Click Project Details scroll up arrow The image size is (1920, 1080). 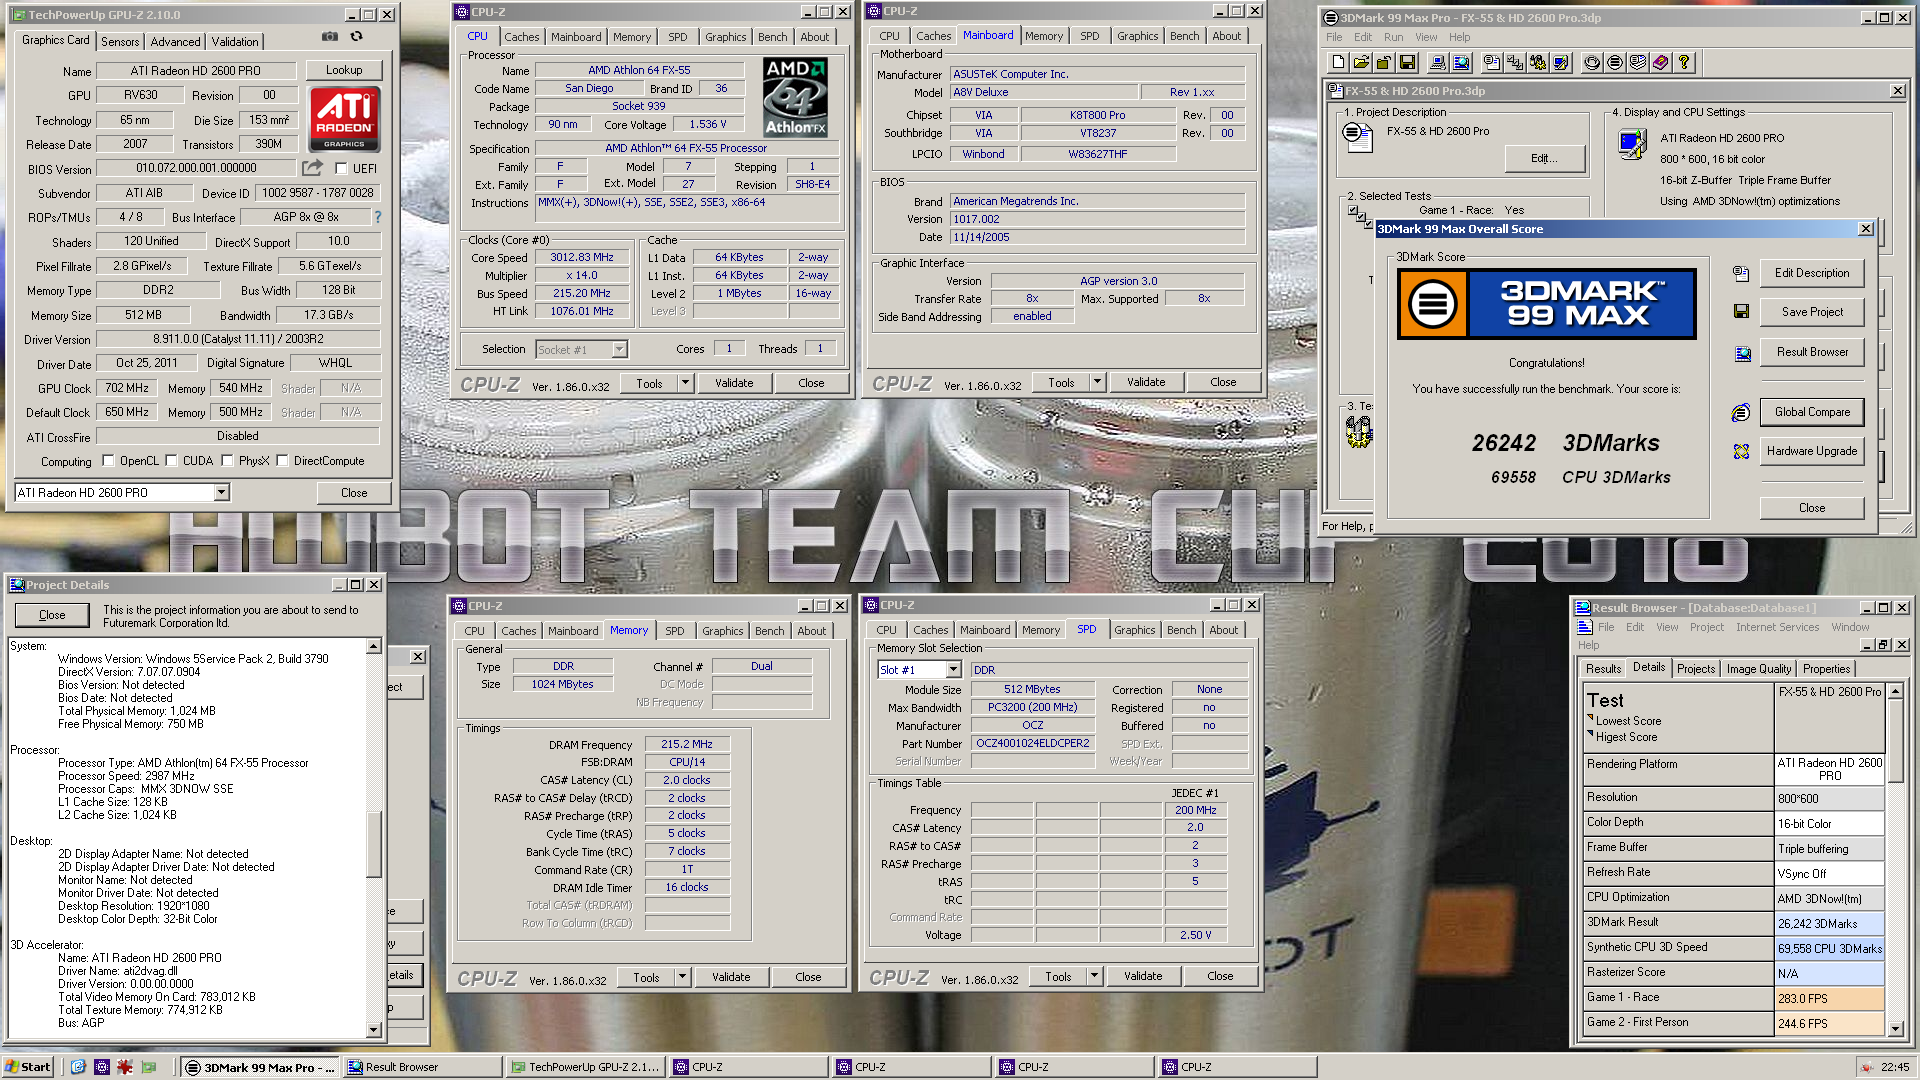372,647
